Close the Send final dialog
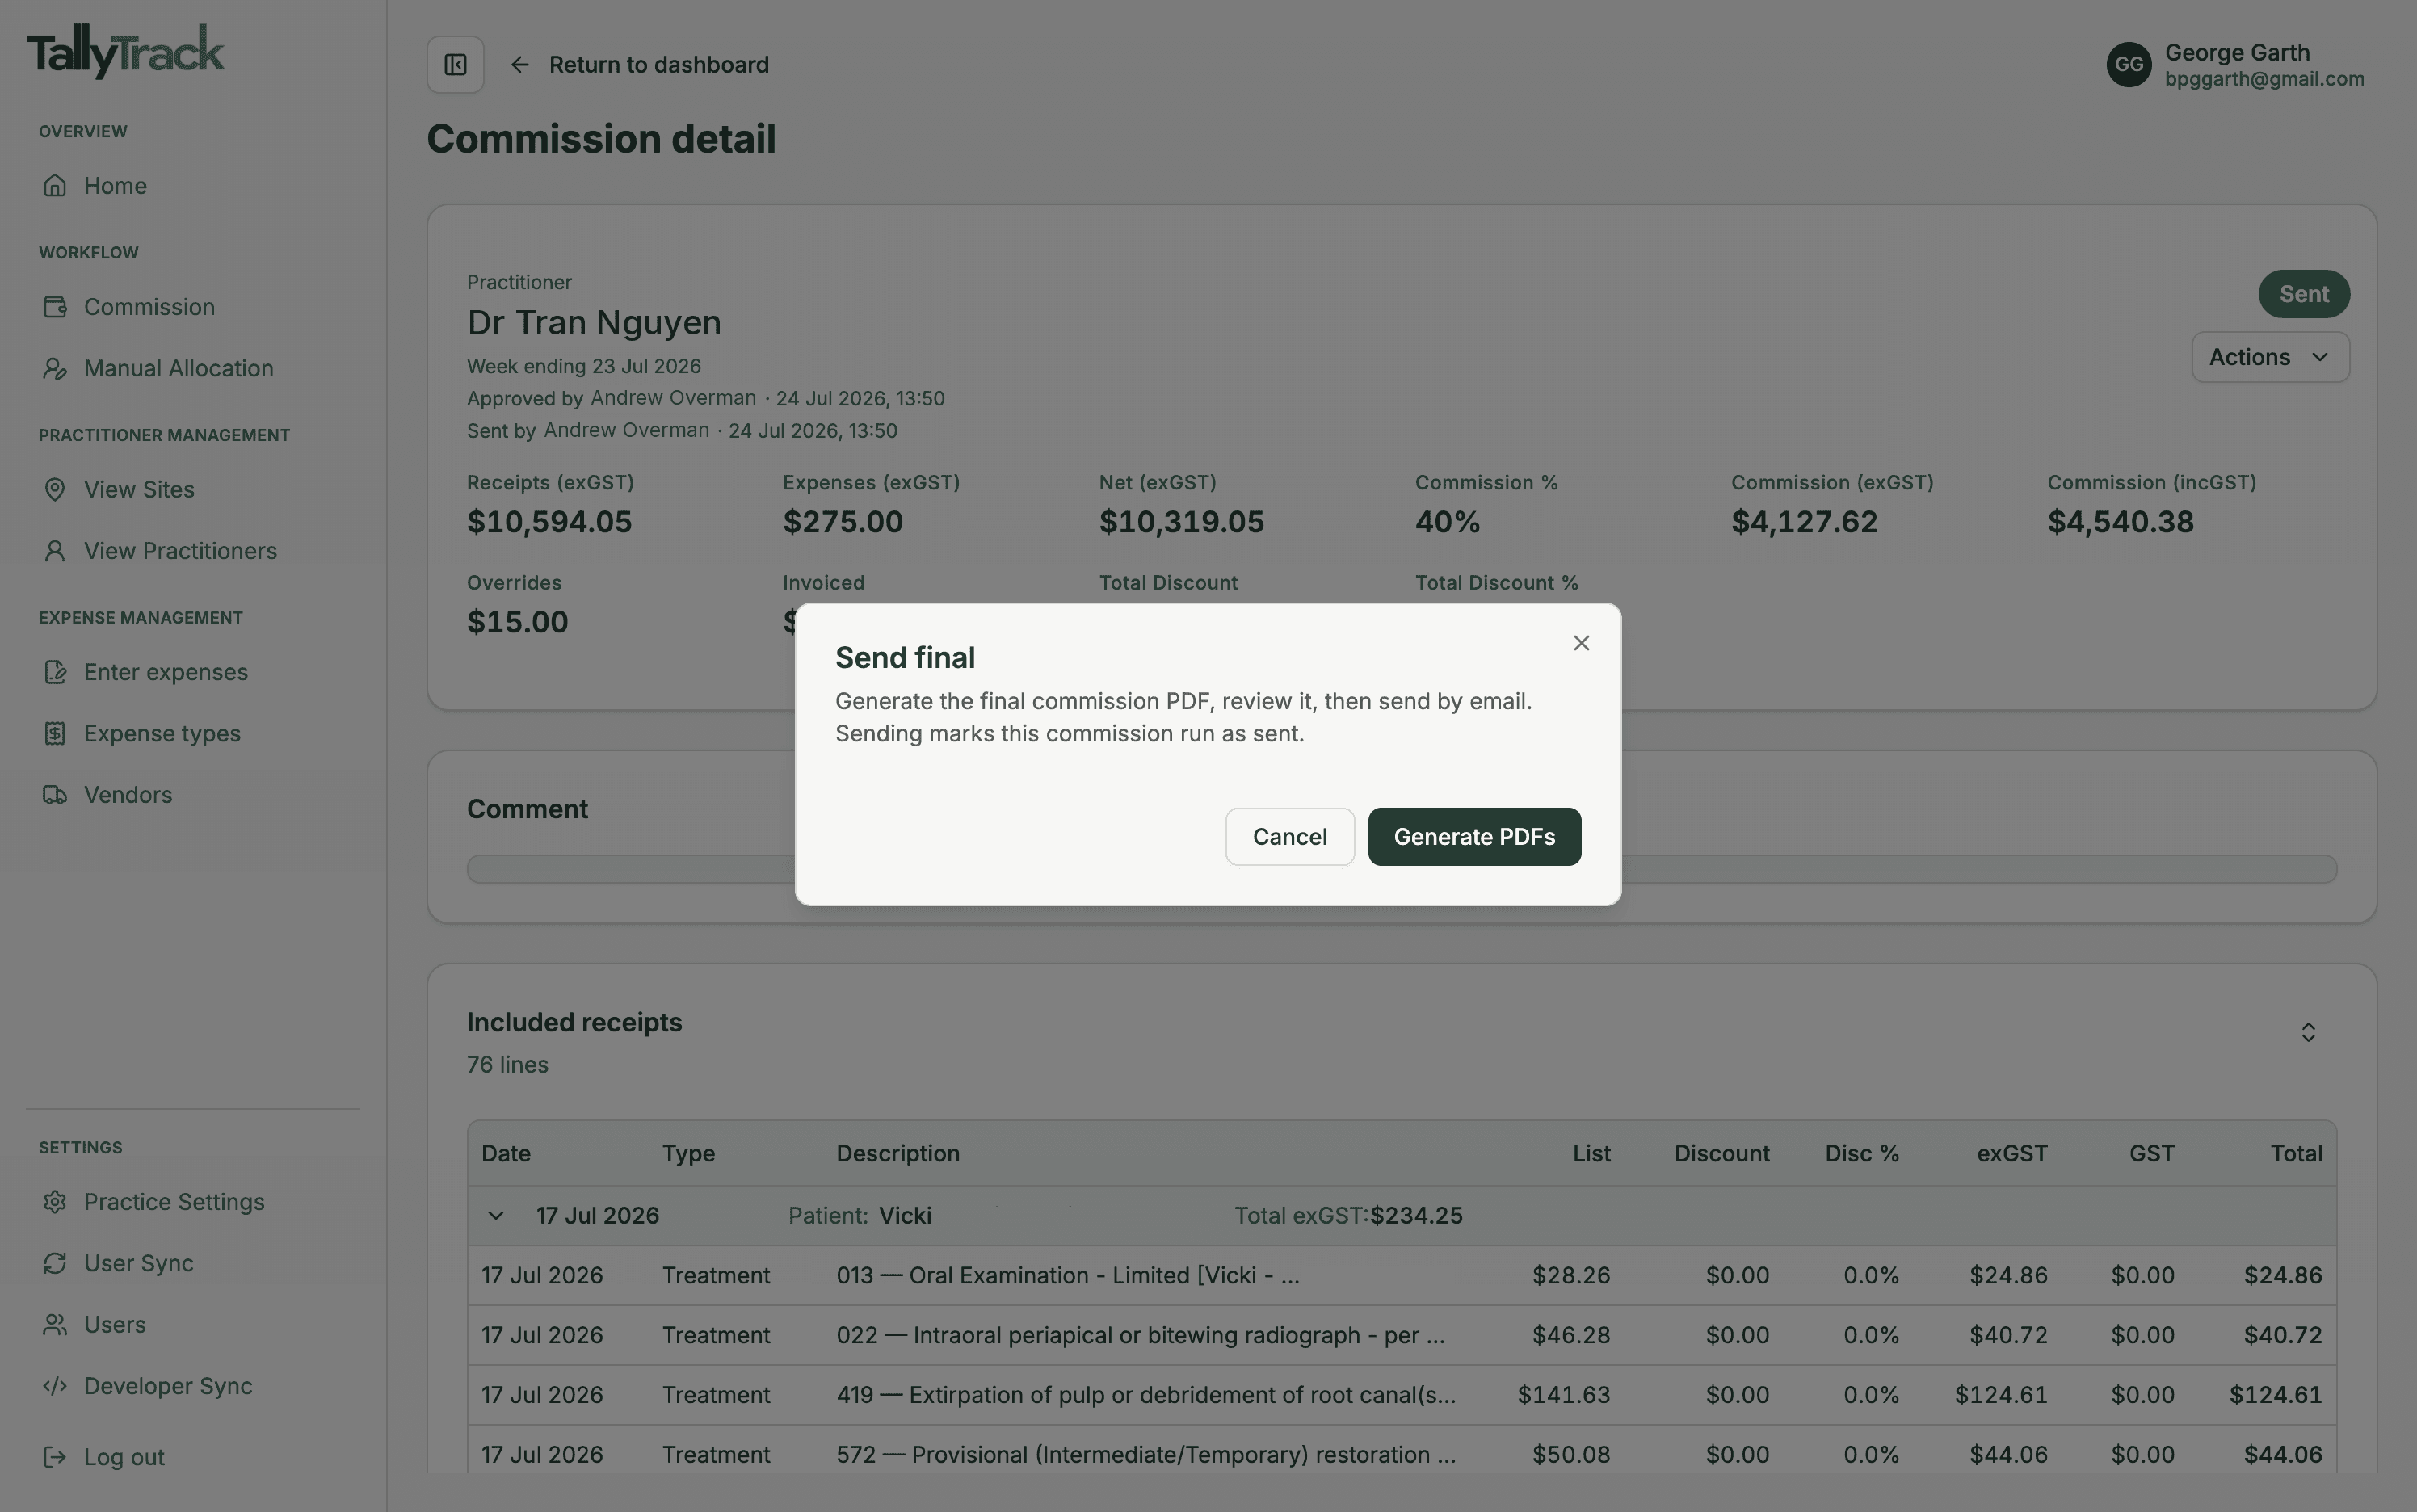Screen dimensions: 2417x1512 [1581, 643]
